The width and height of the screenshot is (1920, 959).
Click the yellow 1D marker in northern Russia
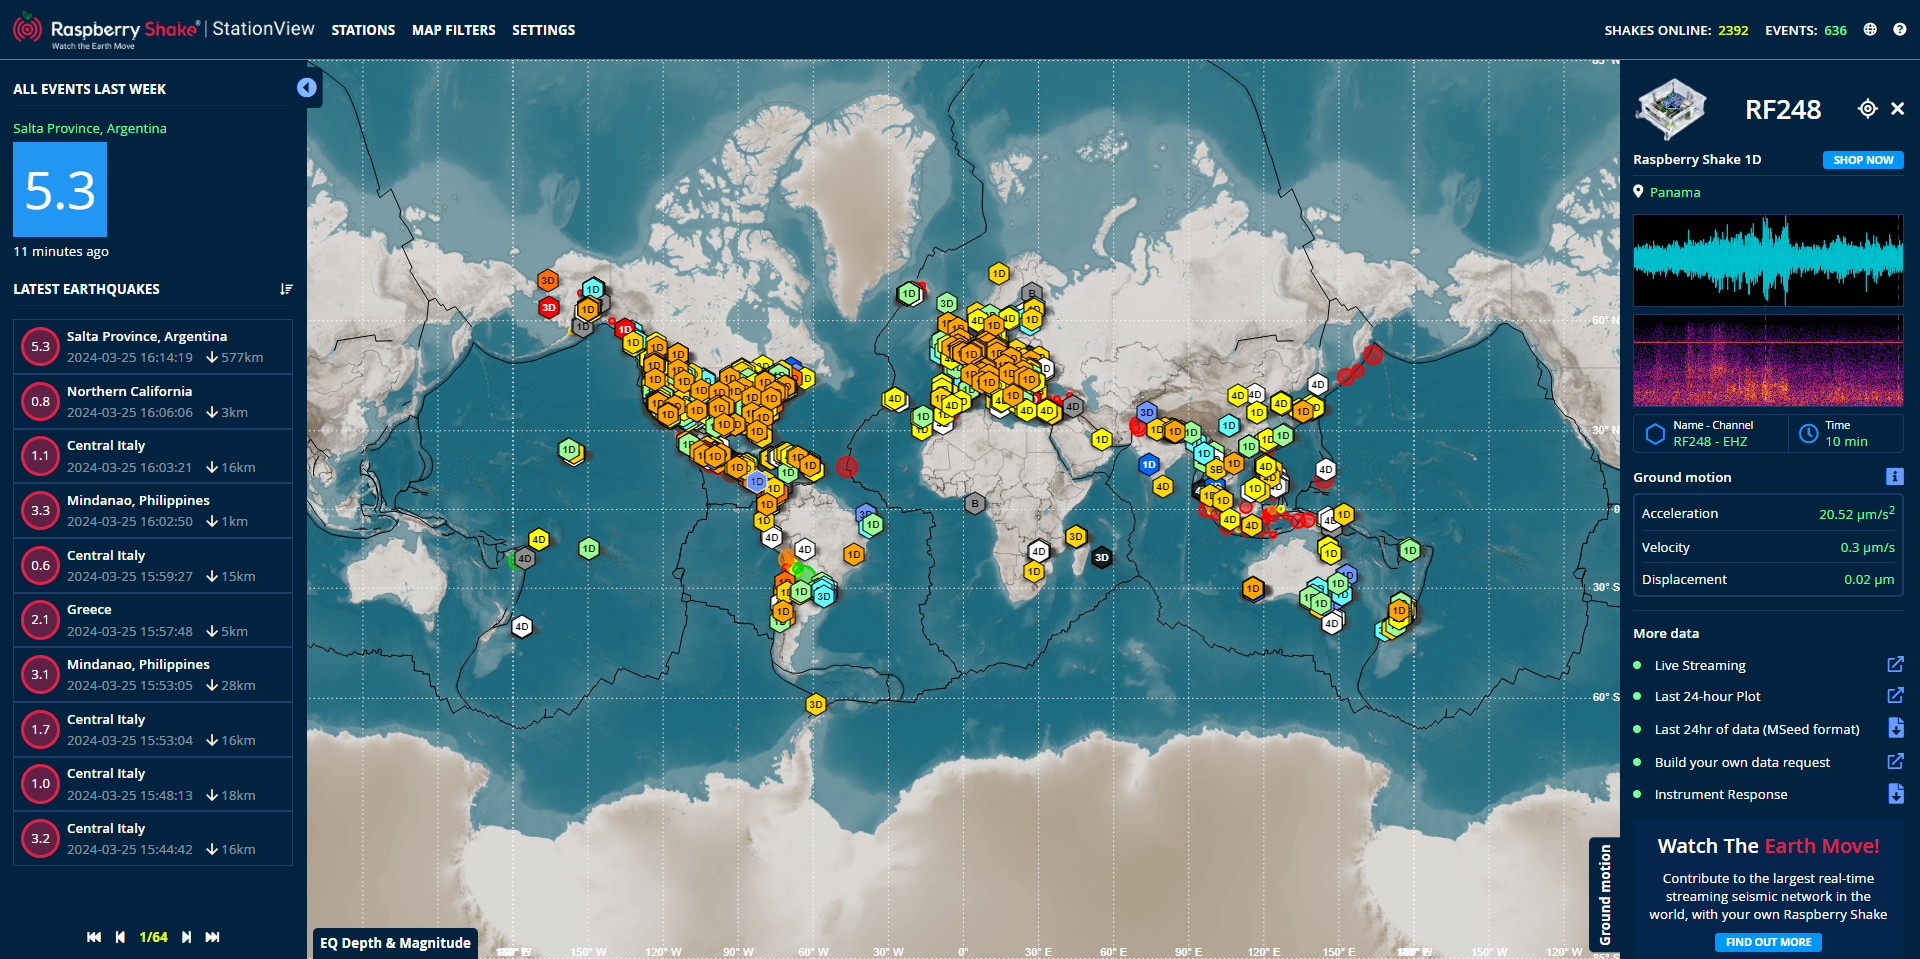click(x=999, y=273)
